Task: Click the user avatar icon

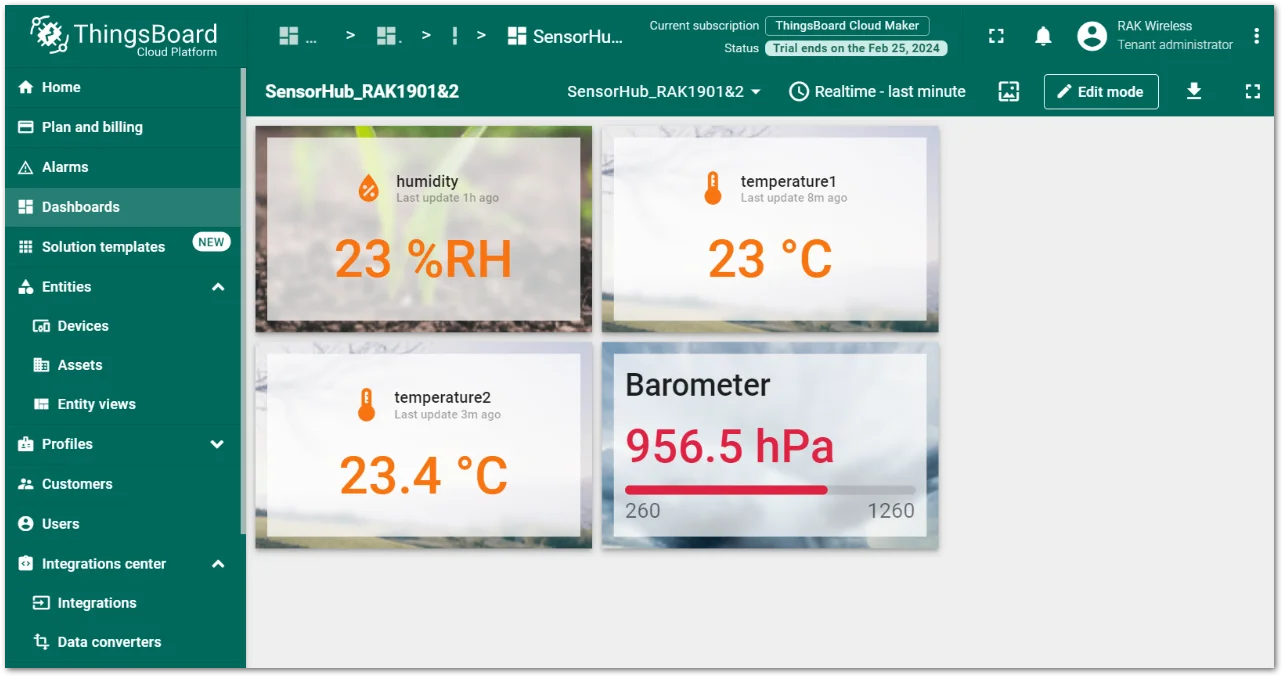Action: click(x=1092, y=36)
